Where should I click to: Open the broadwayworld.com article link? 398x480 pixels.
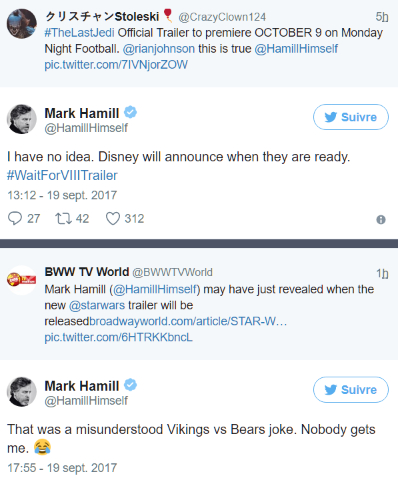188,321
